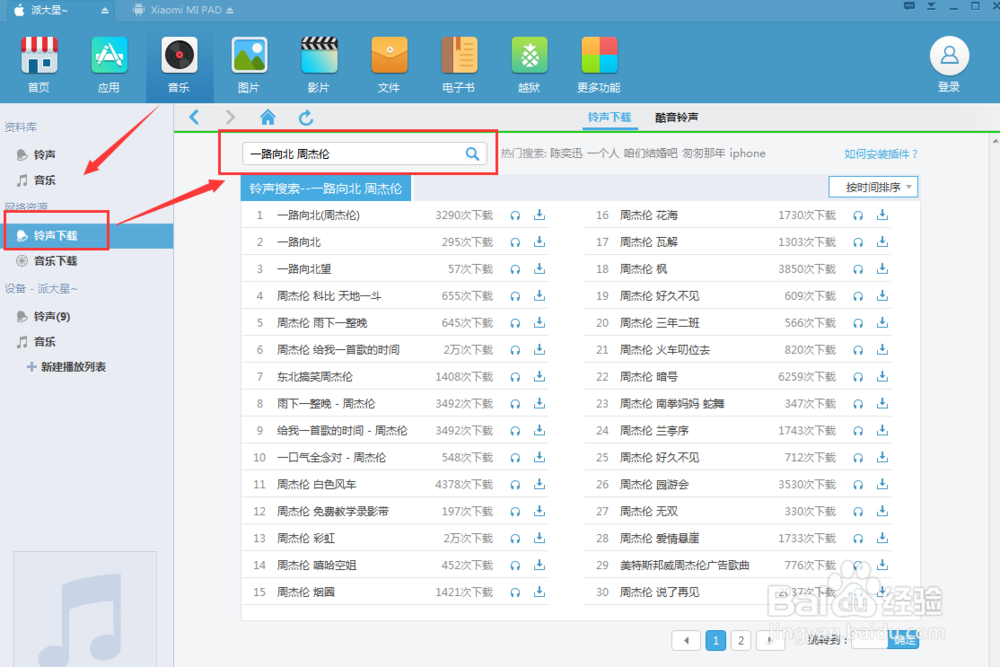
Task: Go back with the left arrow
Action: pyautogui.click(x=195, y=117)
